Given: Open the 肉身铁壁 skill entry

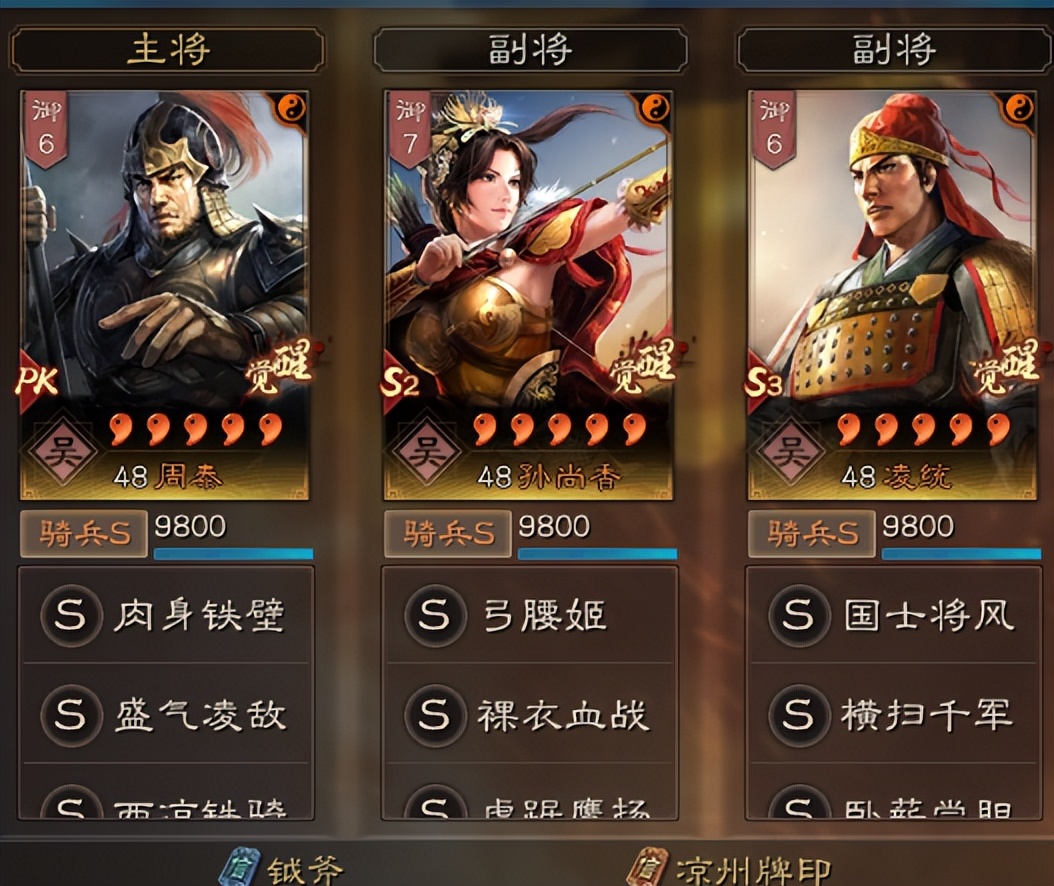Looking at the screenshot, I should (x=166, y=615).
